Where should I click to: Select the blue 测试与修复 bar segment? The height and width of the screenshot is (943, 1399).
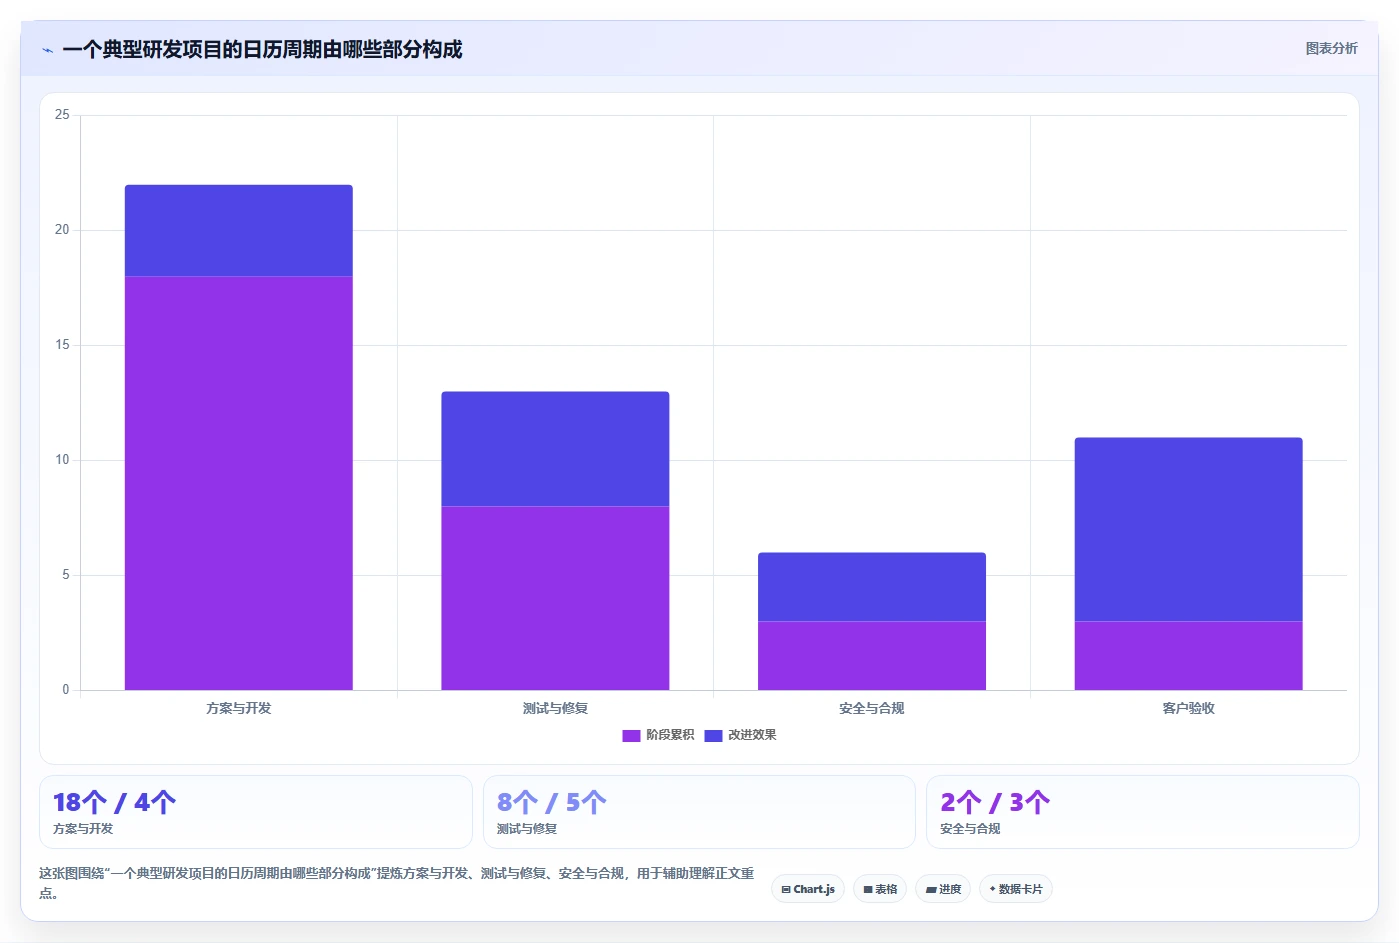pyautogui.click(x=555, y=449)
